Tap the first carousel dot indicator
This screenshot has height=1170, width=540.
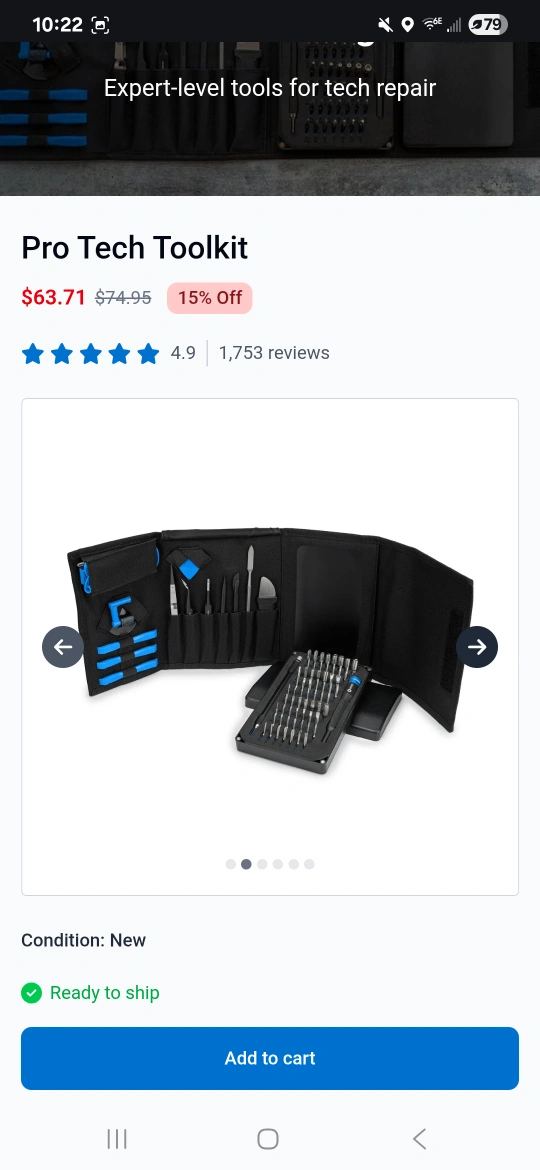pos(230,864)
